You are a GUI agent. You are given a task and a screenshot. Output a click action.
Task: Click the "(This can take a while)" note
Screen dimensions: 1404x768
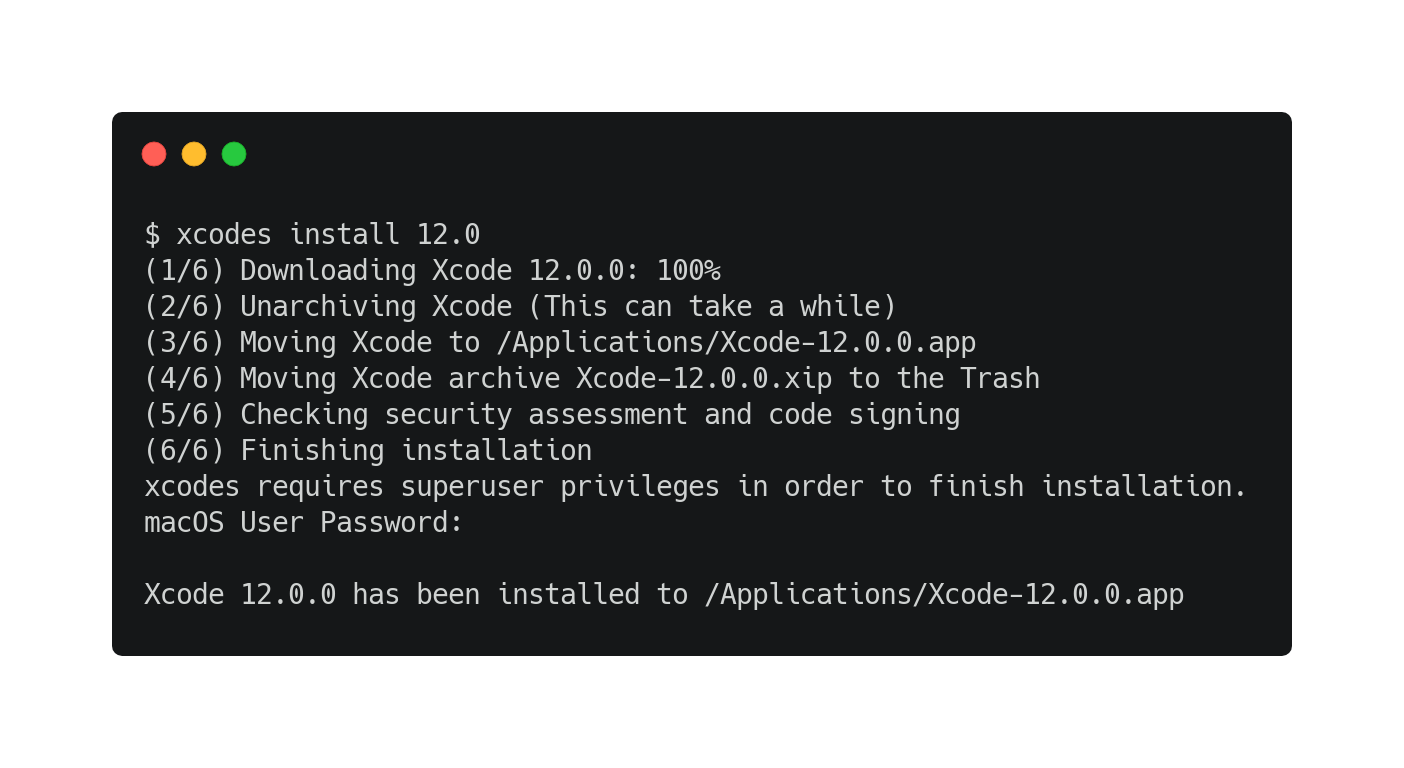coord(713,307)
